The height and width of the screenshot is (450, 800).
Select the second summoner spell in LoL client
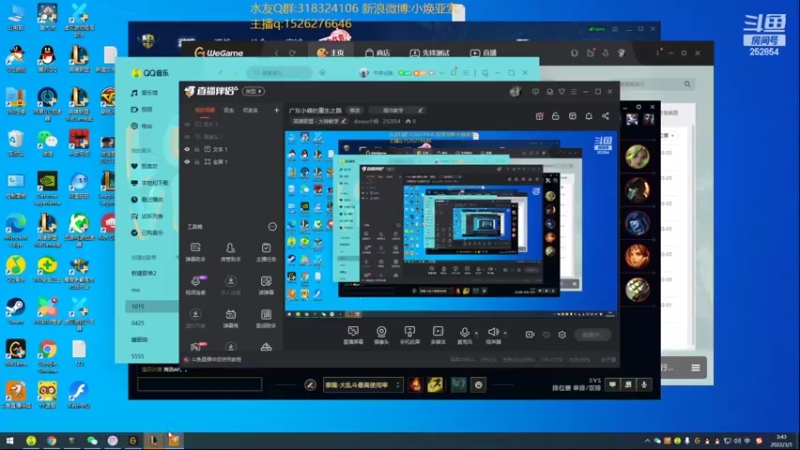point(435,385)
